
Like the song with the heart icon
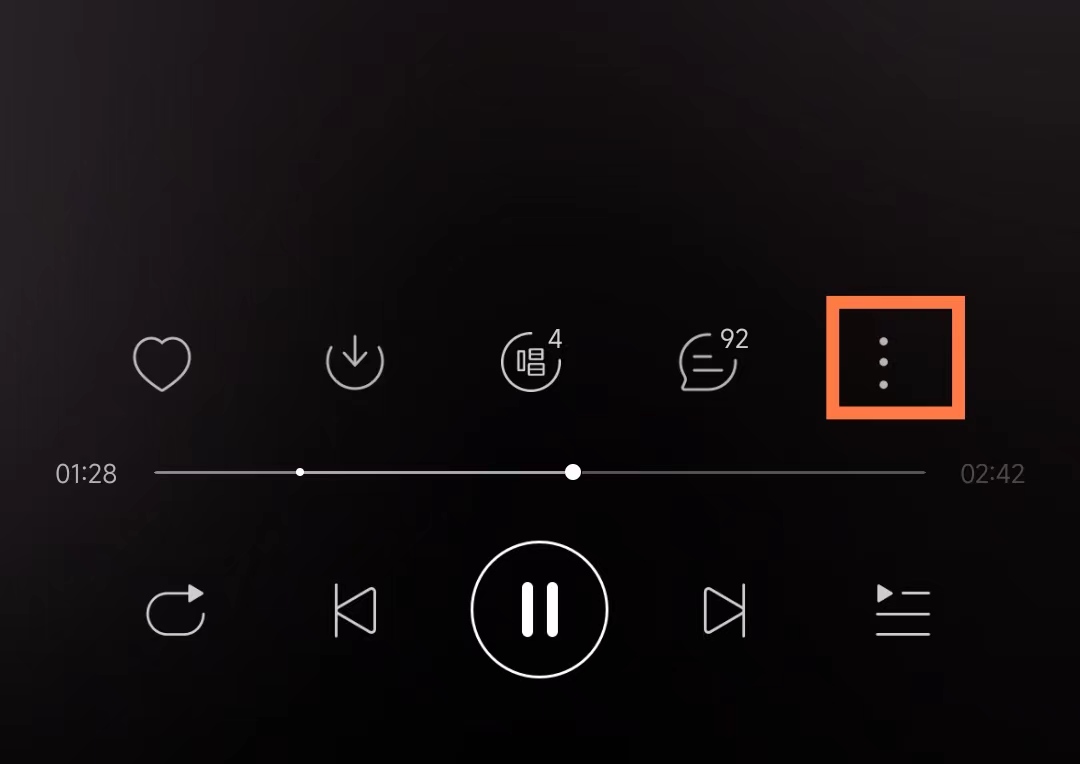162,363
